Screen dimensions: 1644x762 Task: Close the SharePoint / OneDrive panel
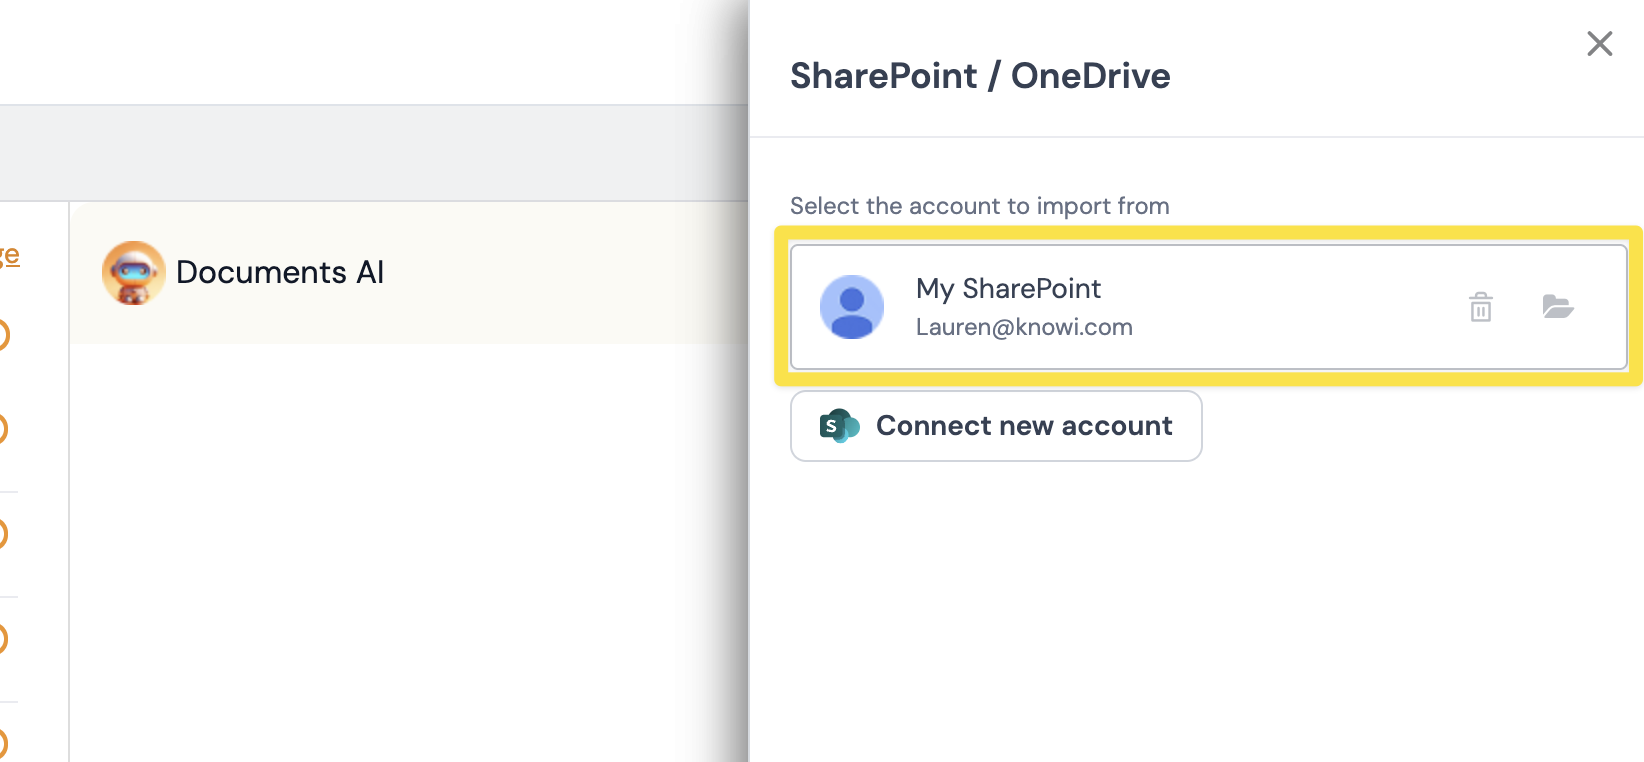tap(1599, 44)
